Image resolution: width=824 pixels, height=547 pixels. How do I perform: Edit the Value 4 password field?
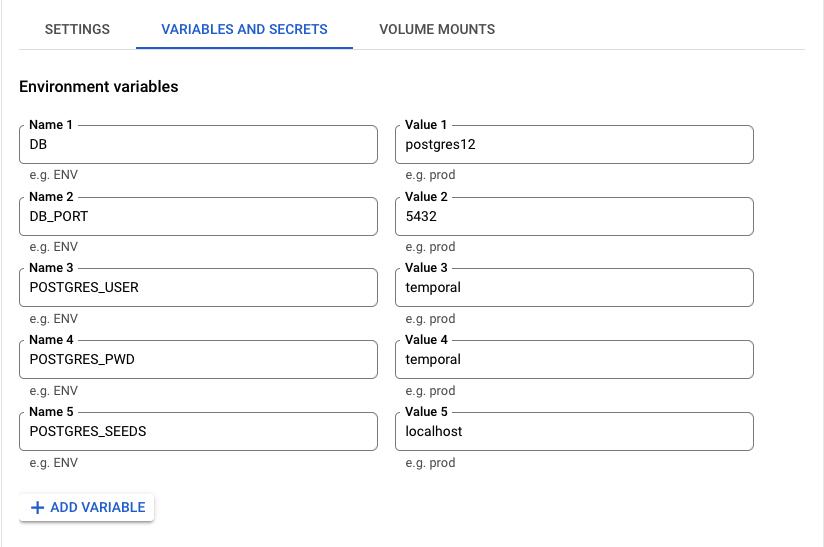(x=574, y=360)
